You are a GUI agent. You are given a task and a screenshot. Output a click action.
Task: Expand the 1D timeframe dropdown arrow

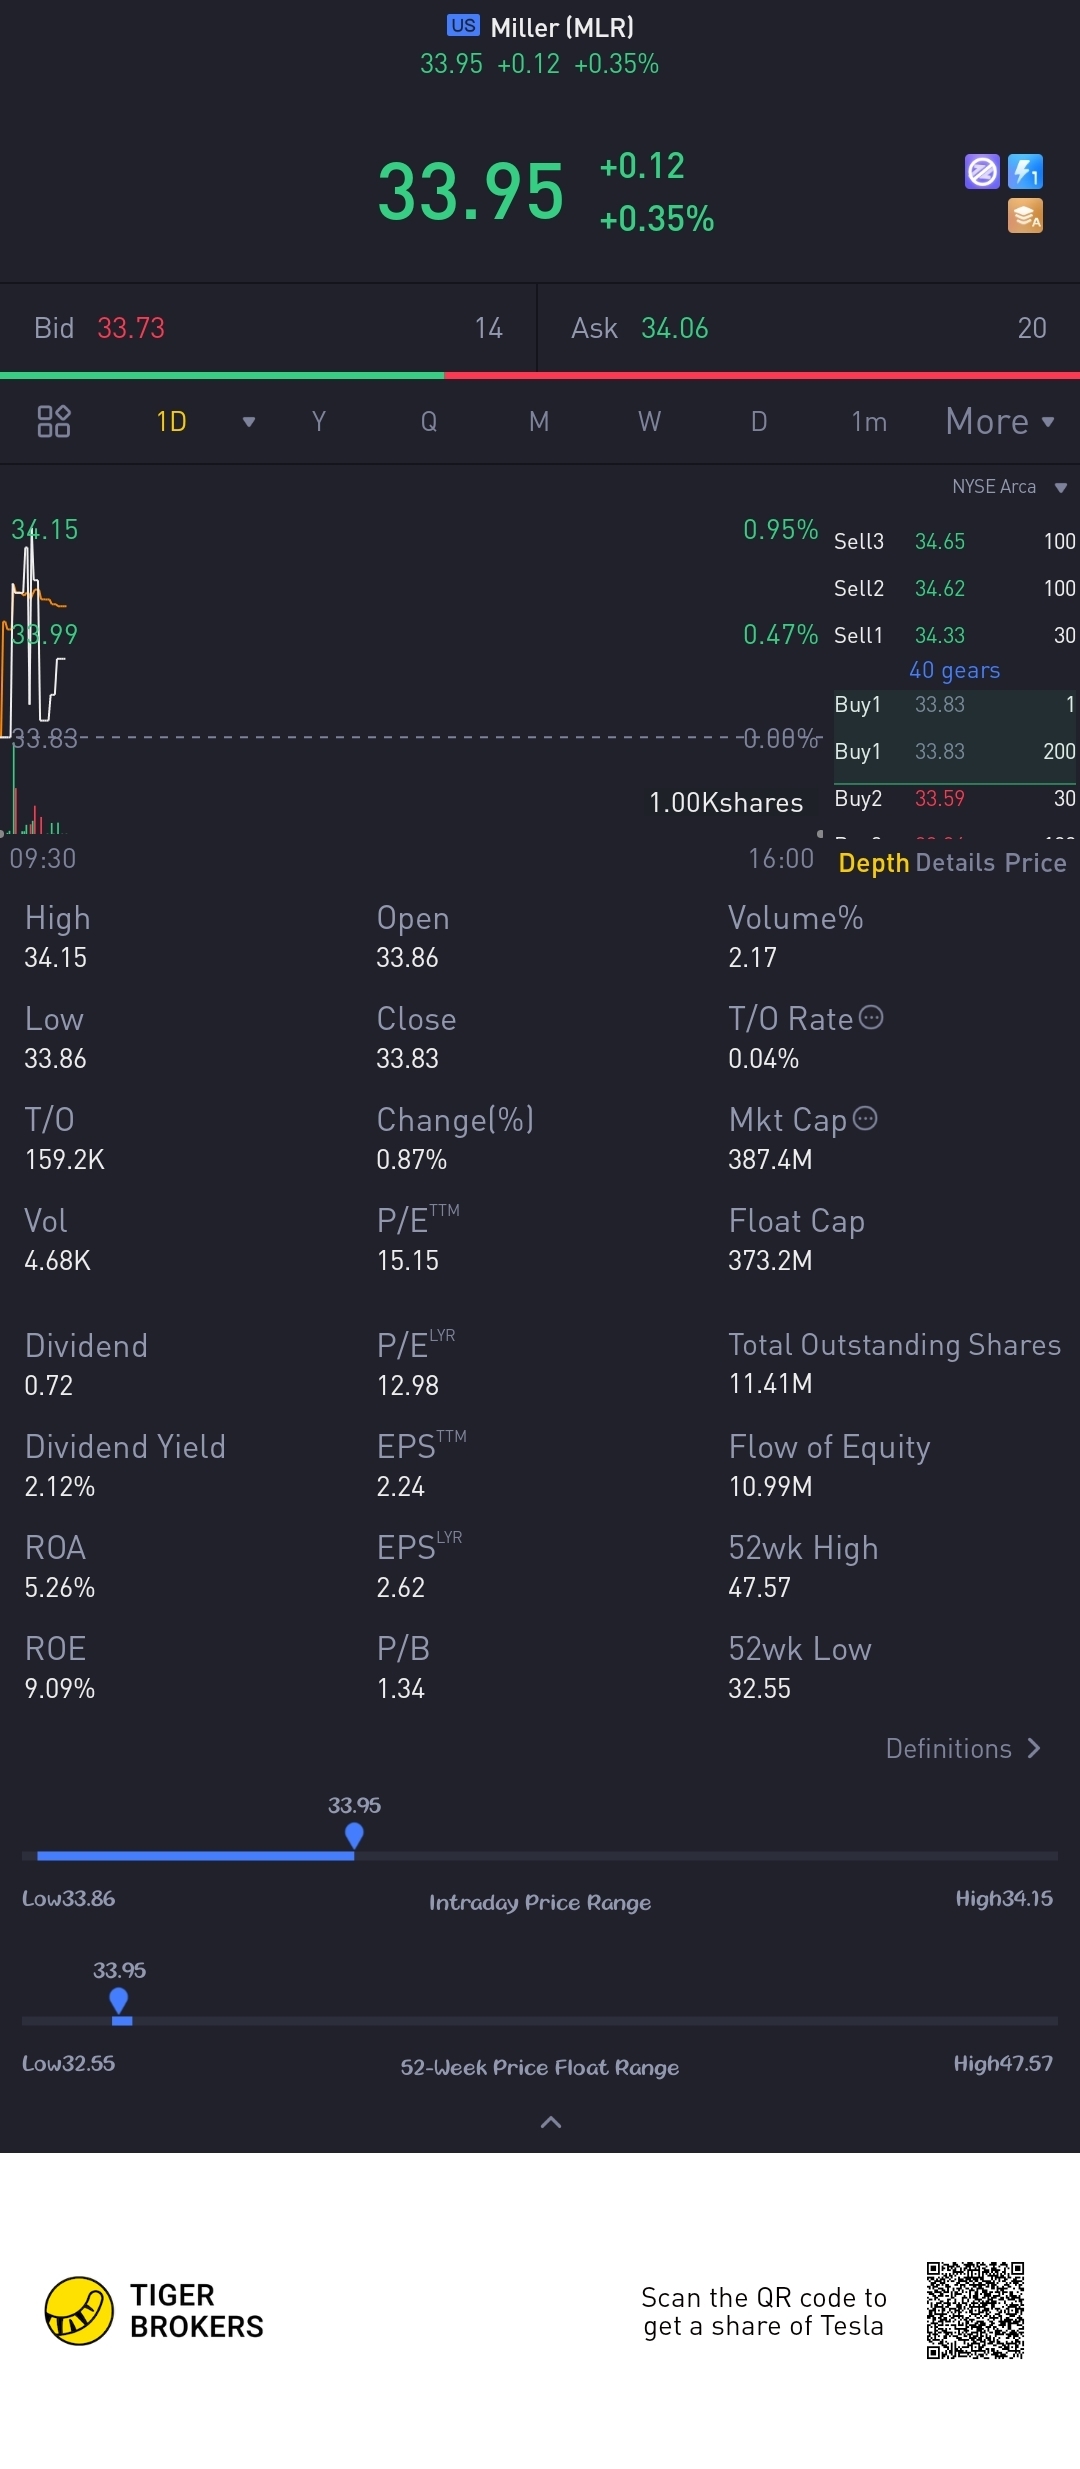pos(249,422)
